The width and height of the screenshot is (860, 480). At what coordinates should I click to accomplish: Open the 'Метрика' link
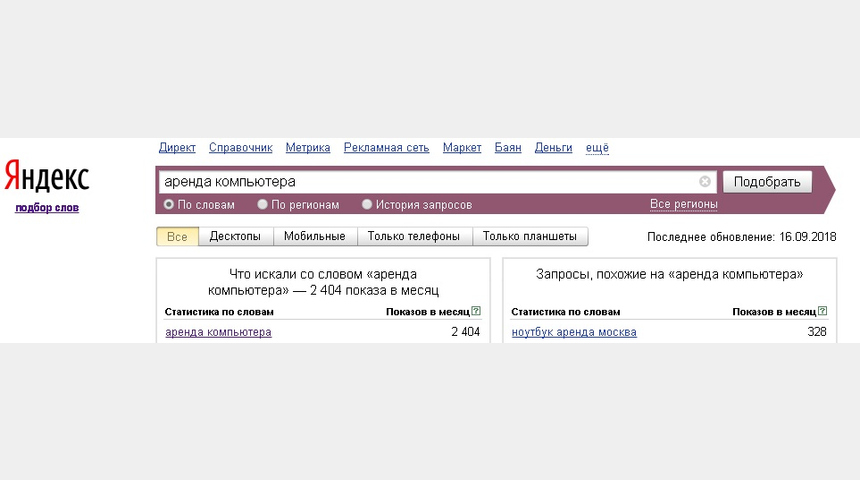point(308,148)
